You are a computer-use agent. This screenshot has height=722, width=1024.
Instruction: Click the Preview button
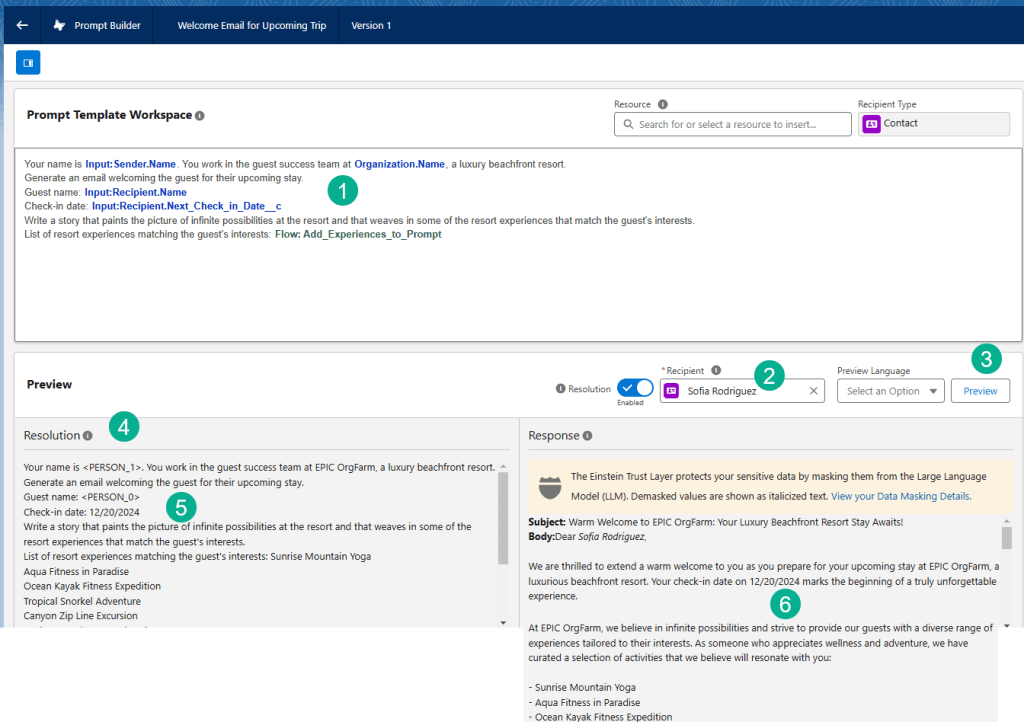pyautogui.click(x=980, y=391)
